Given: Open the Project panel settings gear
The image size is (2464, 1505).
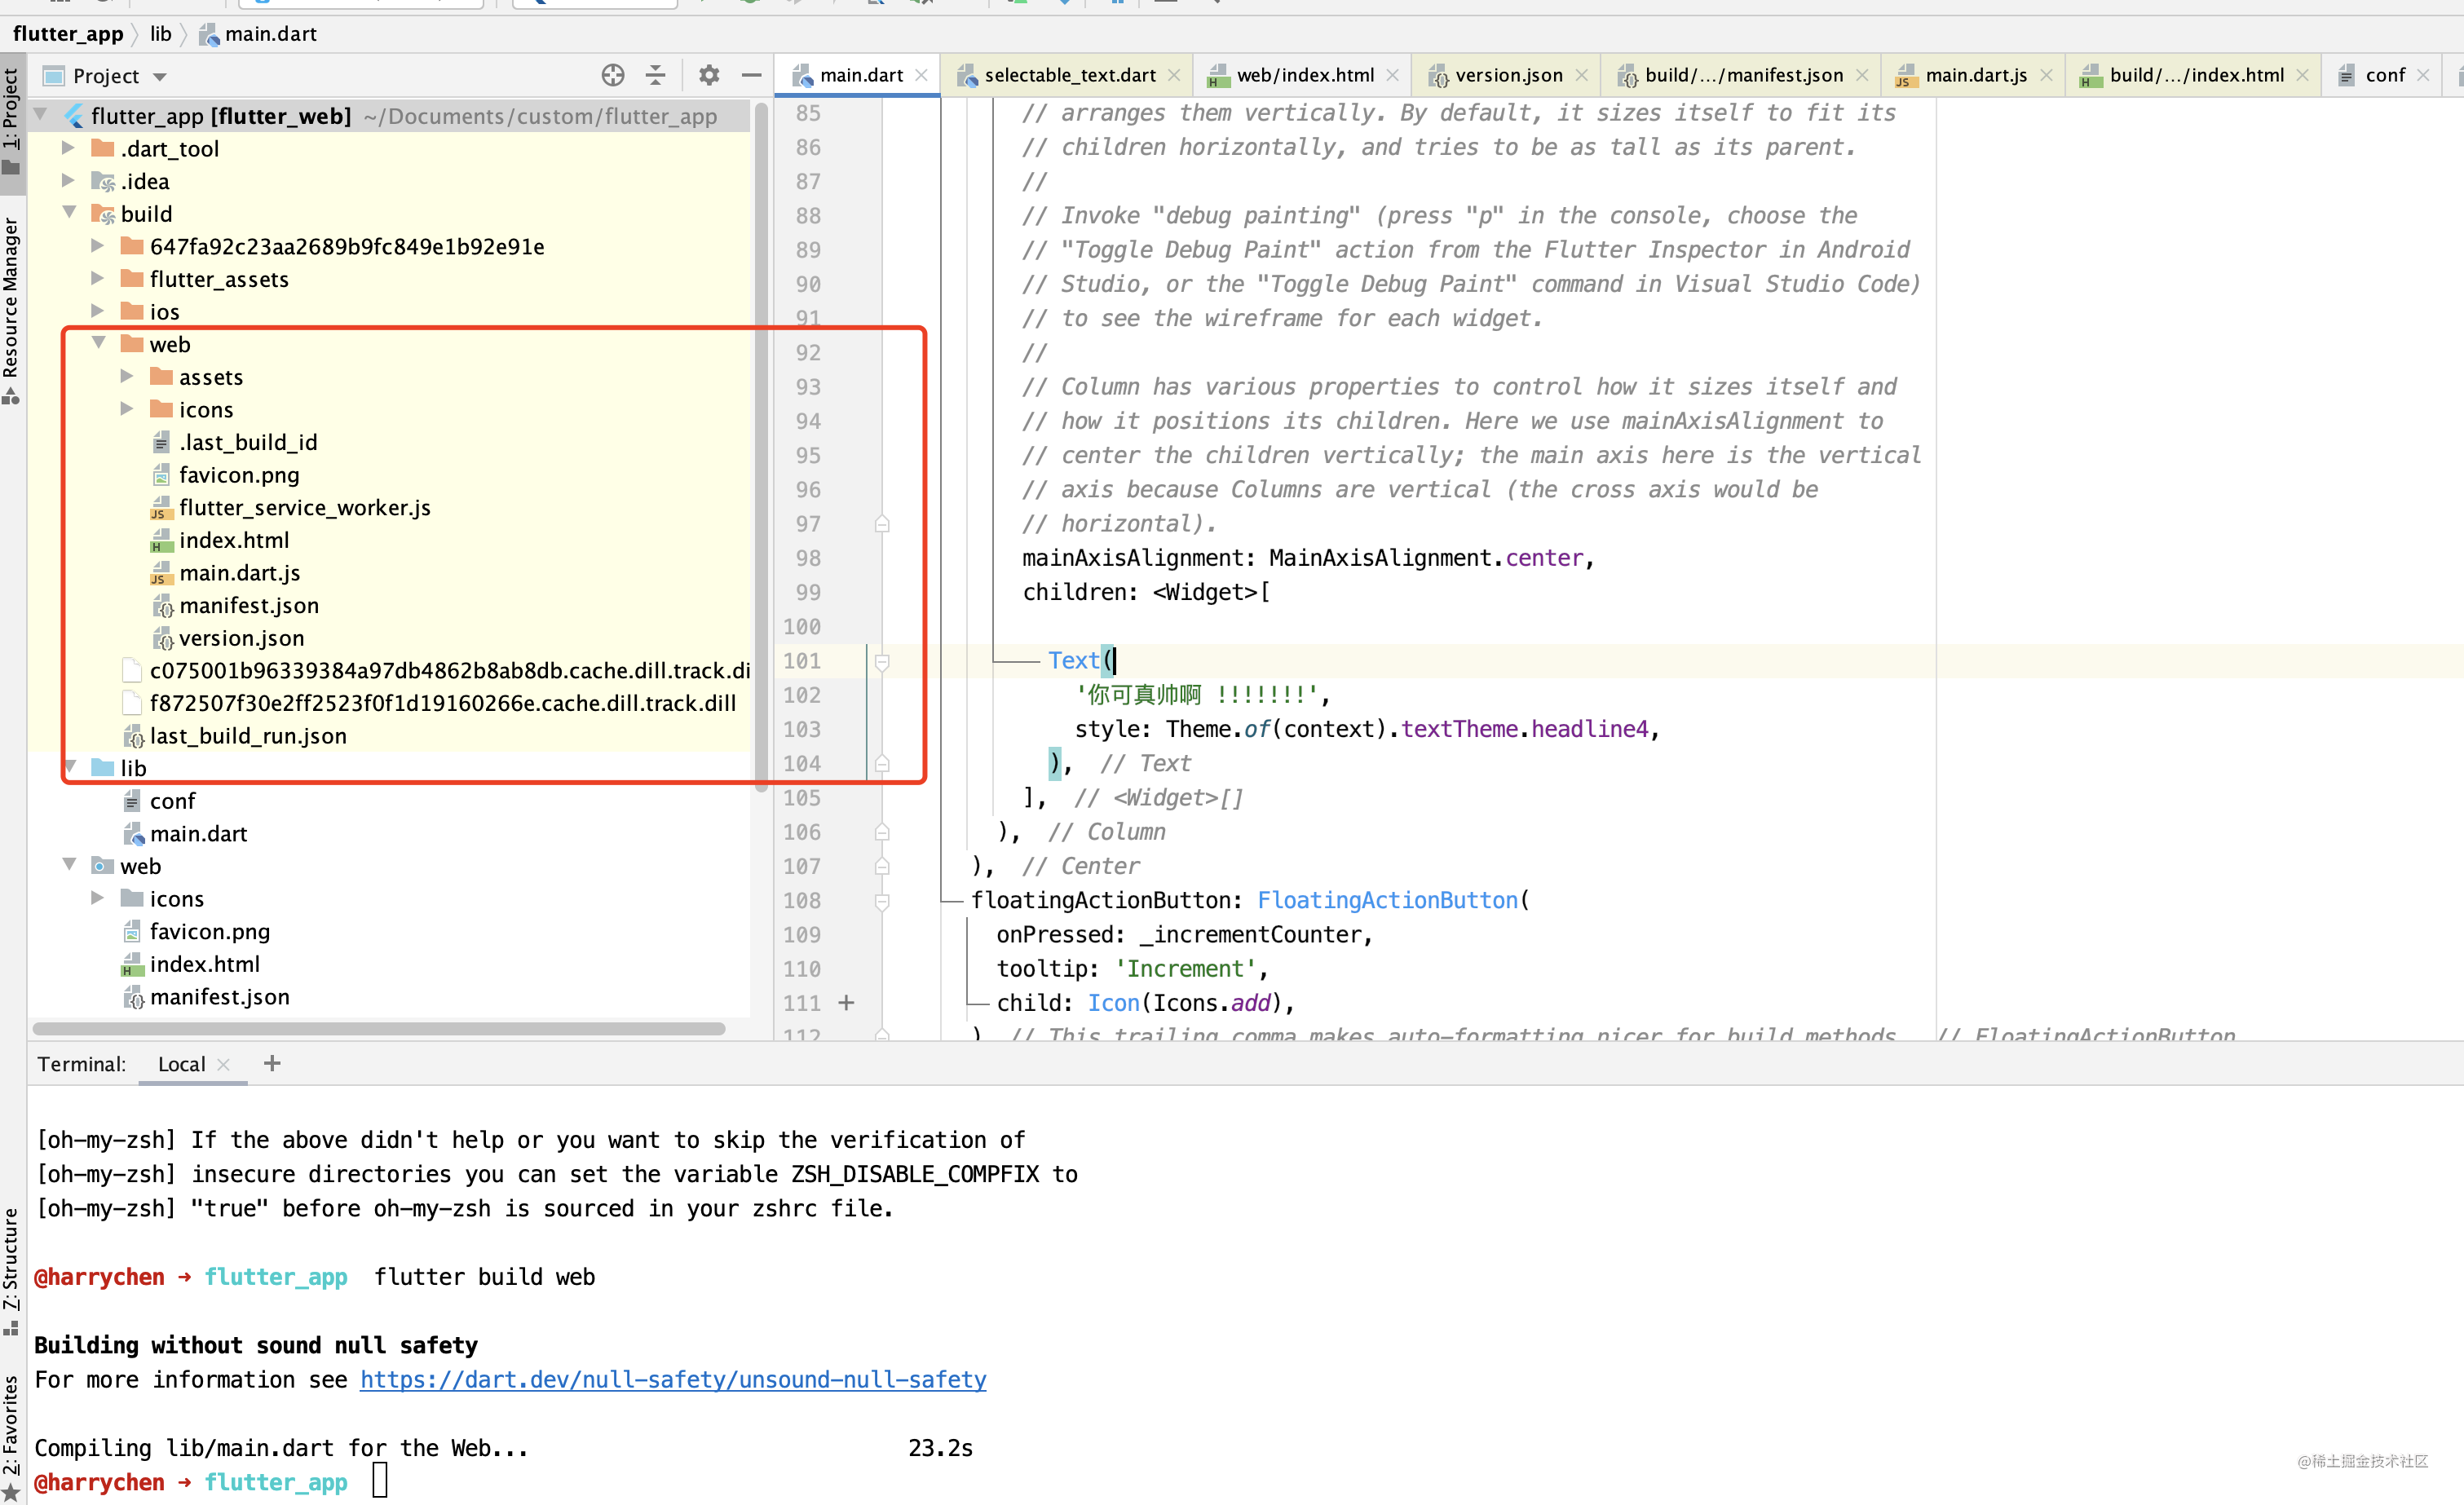Looking at the screenshot, I should pyautogui.click(x=709, y=75).
